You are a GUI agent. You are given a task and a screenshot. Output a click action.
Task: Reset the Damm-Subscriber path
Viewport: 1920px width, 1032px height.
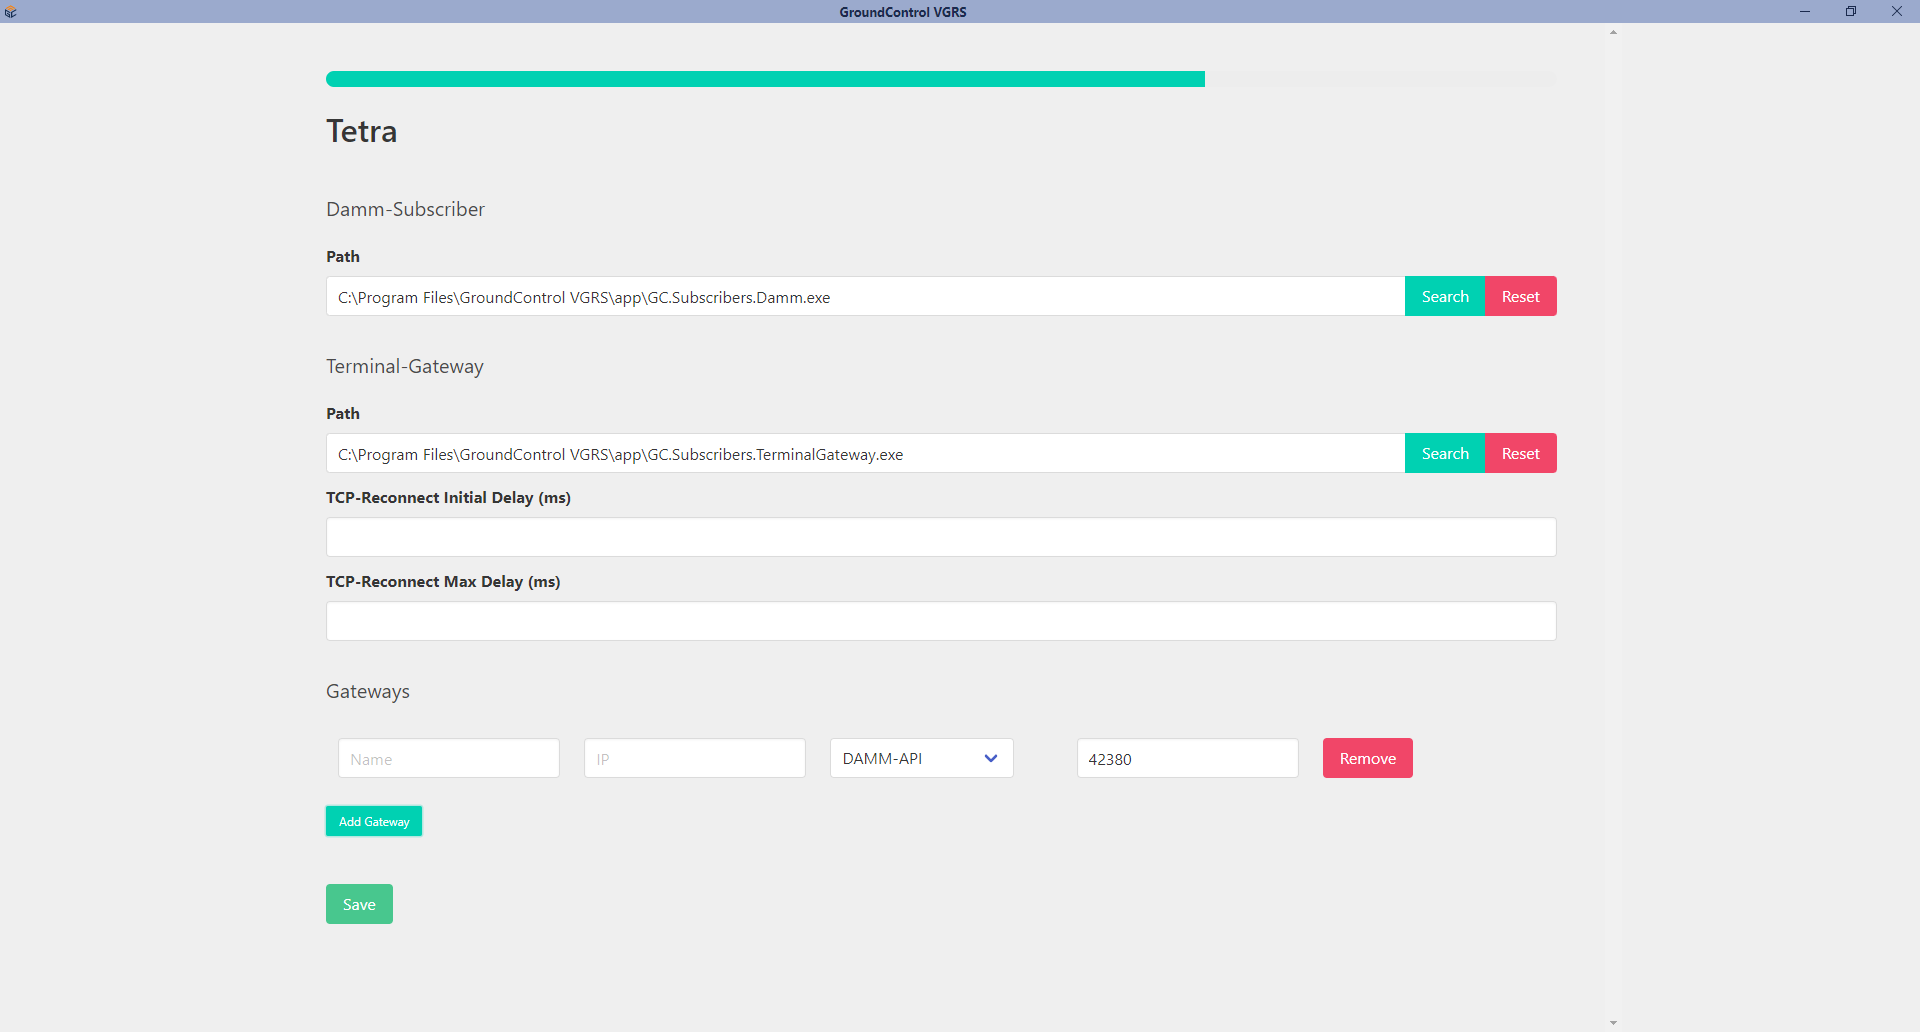pos(1520,297)
